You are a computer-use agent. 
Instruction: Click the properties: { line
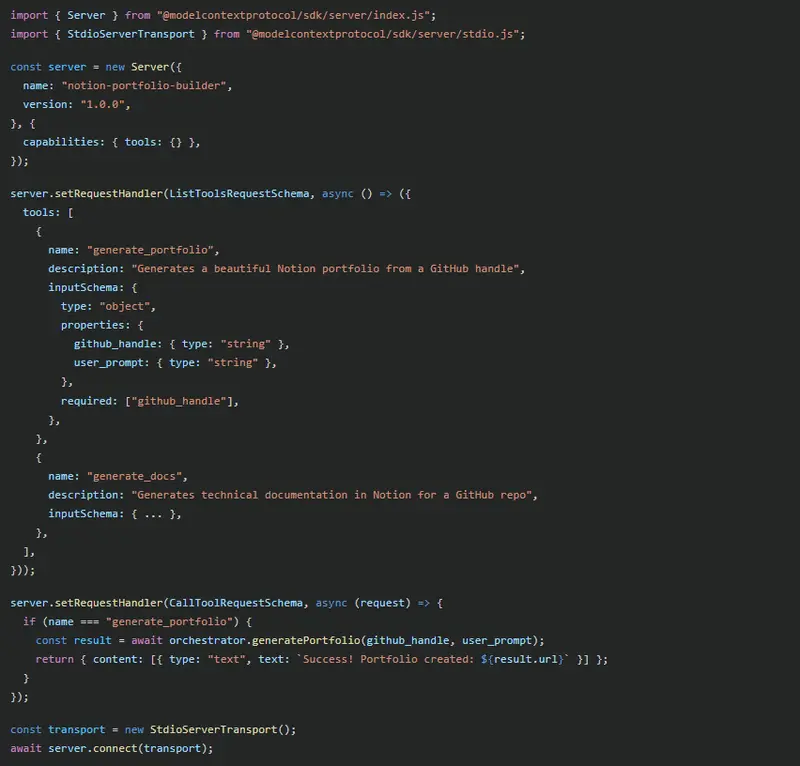click(x=102, y=326)
